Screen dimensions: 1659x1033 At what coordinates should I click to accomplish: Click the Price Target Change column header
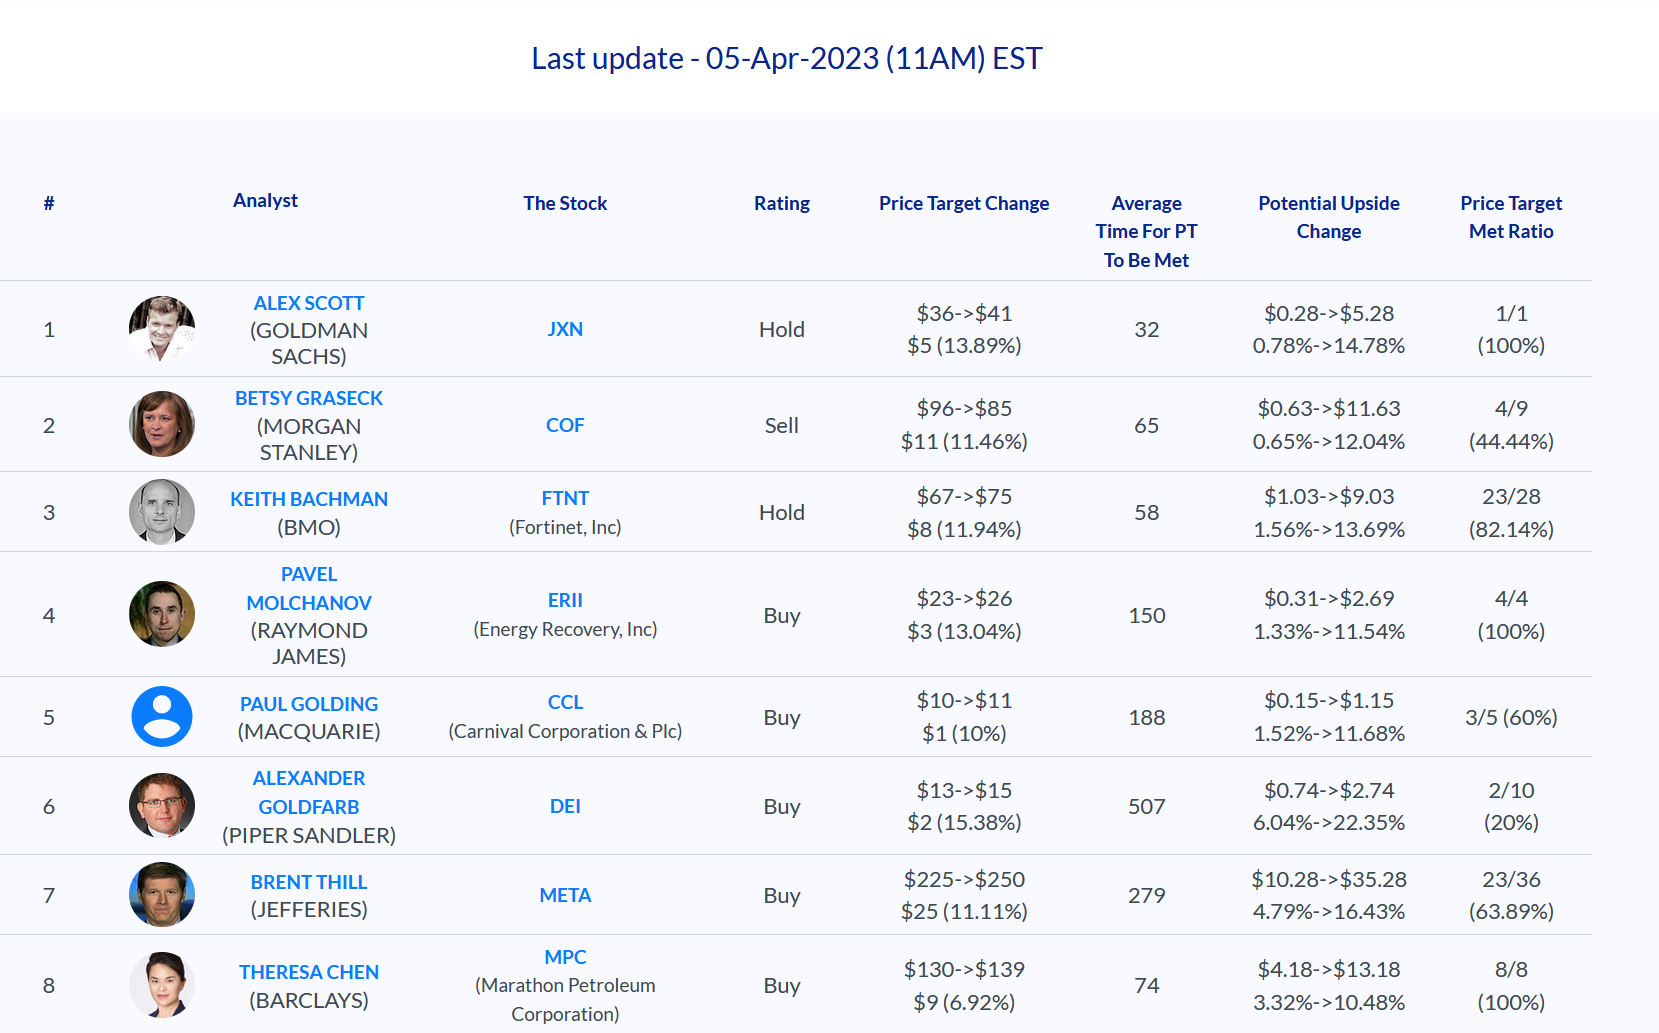click(x=964, y=203)
